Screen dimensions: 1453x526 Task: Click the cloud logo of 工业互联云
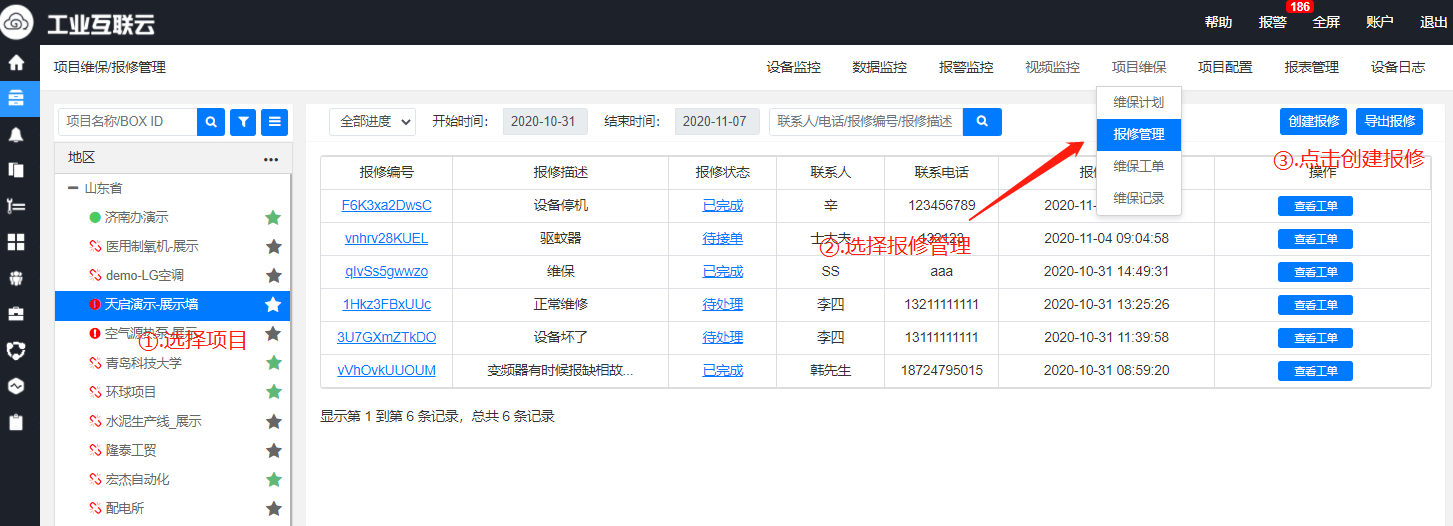pos(19,22)
